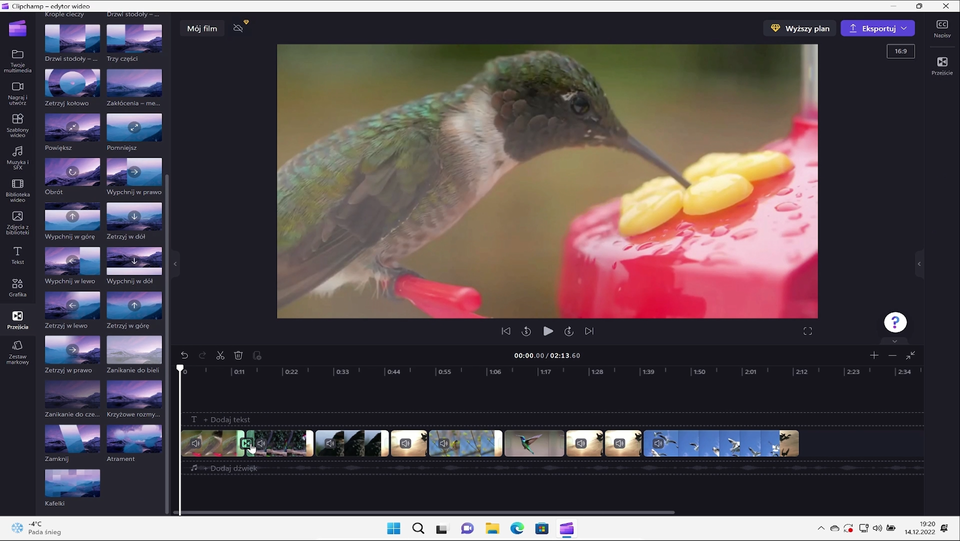Open the Napisy captions panel
The height and width of the screenshot is (541, 960).
pyautogui.click(x=942, y=28)
